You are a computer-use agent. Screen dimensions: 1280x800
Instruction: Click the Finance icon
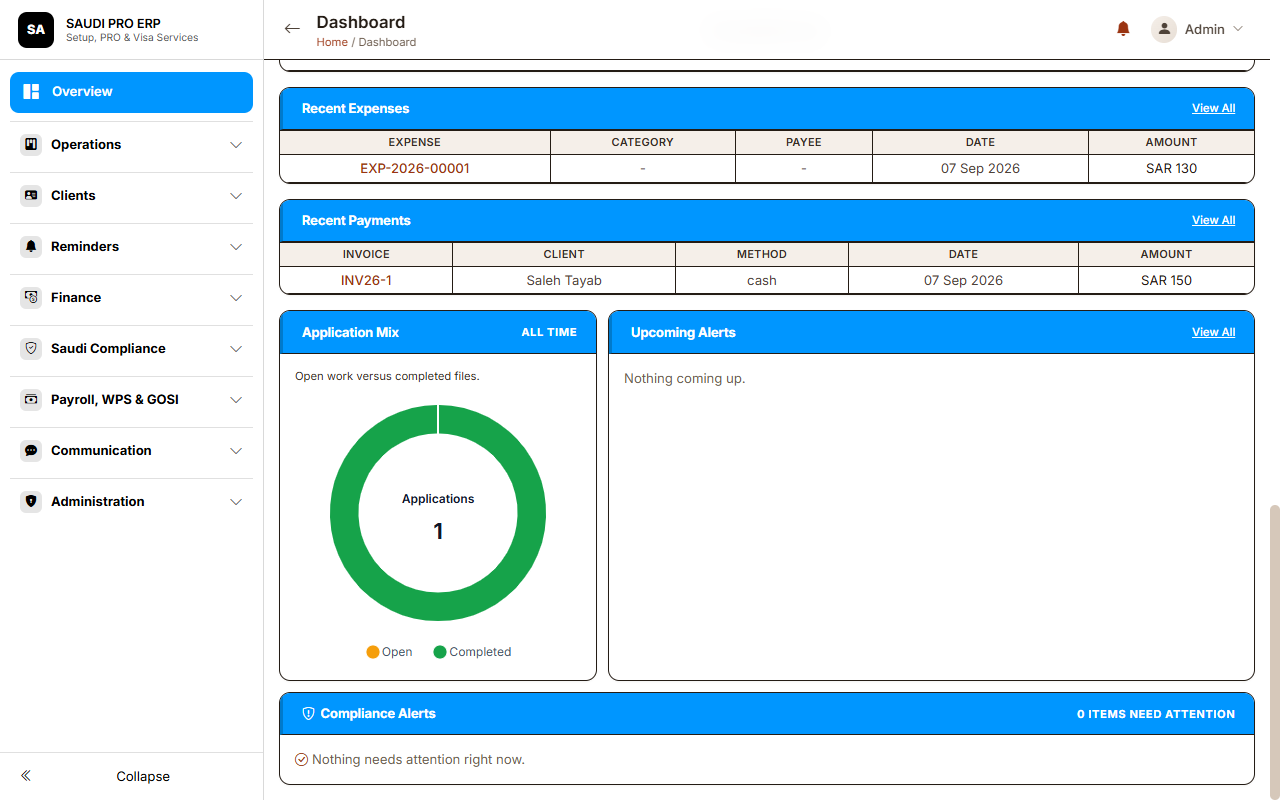click(x=31, y=298)
